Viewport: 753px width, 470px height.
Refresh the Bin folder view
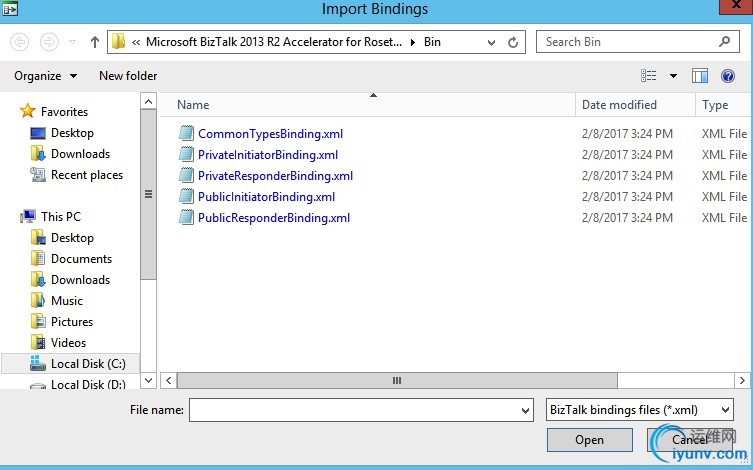[513, 42]
